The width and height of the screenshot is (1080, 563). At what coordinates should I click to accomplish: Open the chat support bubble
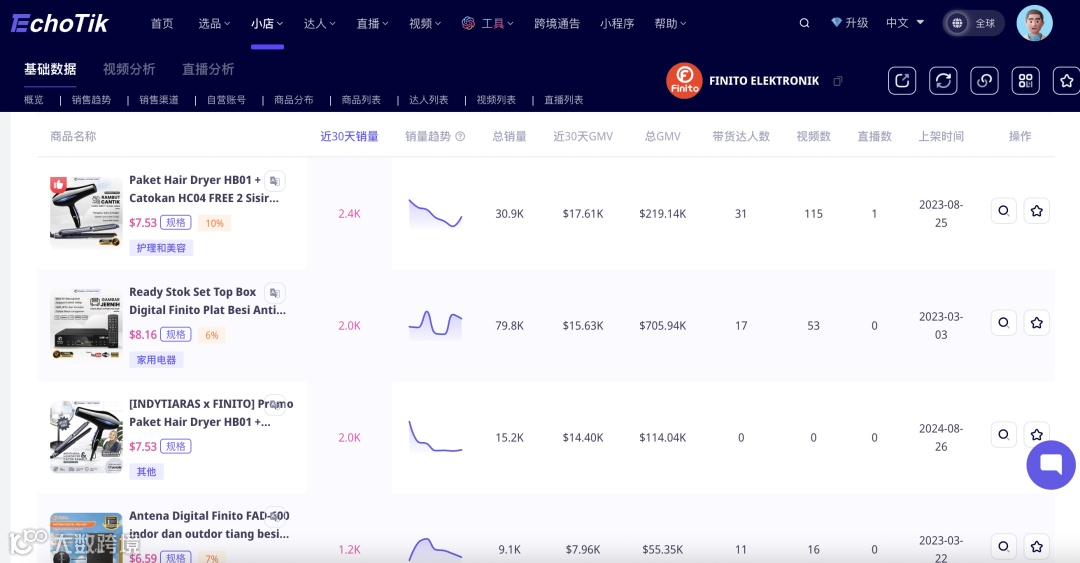point(1050,464)
